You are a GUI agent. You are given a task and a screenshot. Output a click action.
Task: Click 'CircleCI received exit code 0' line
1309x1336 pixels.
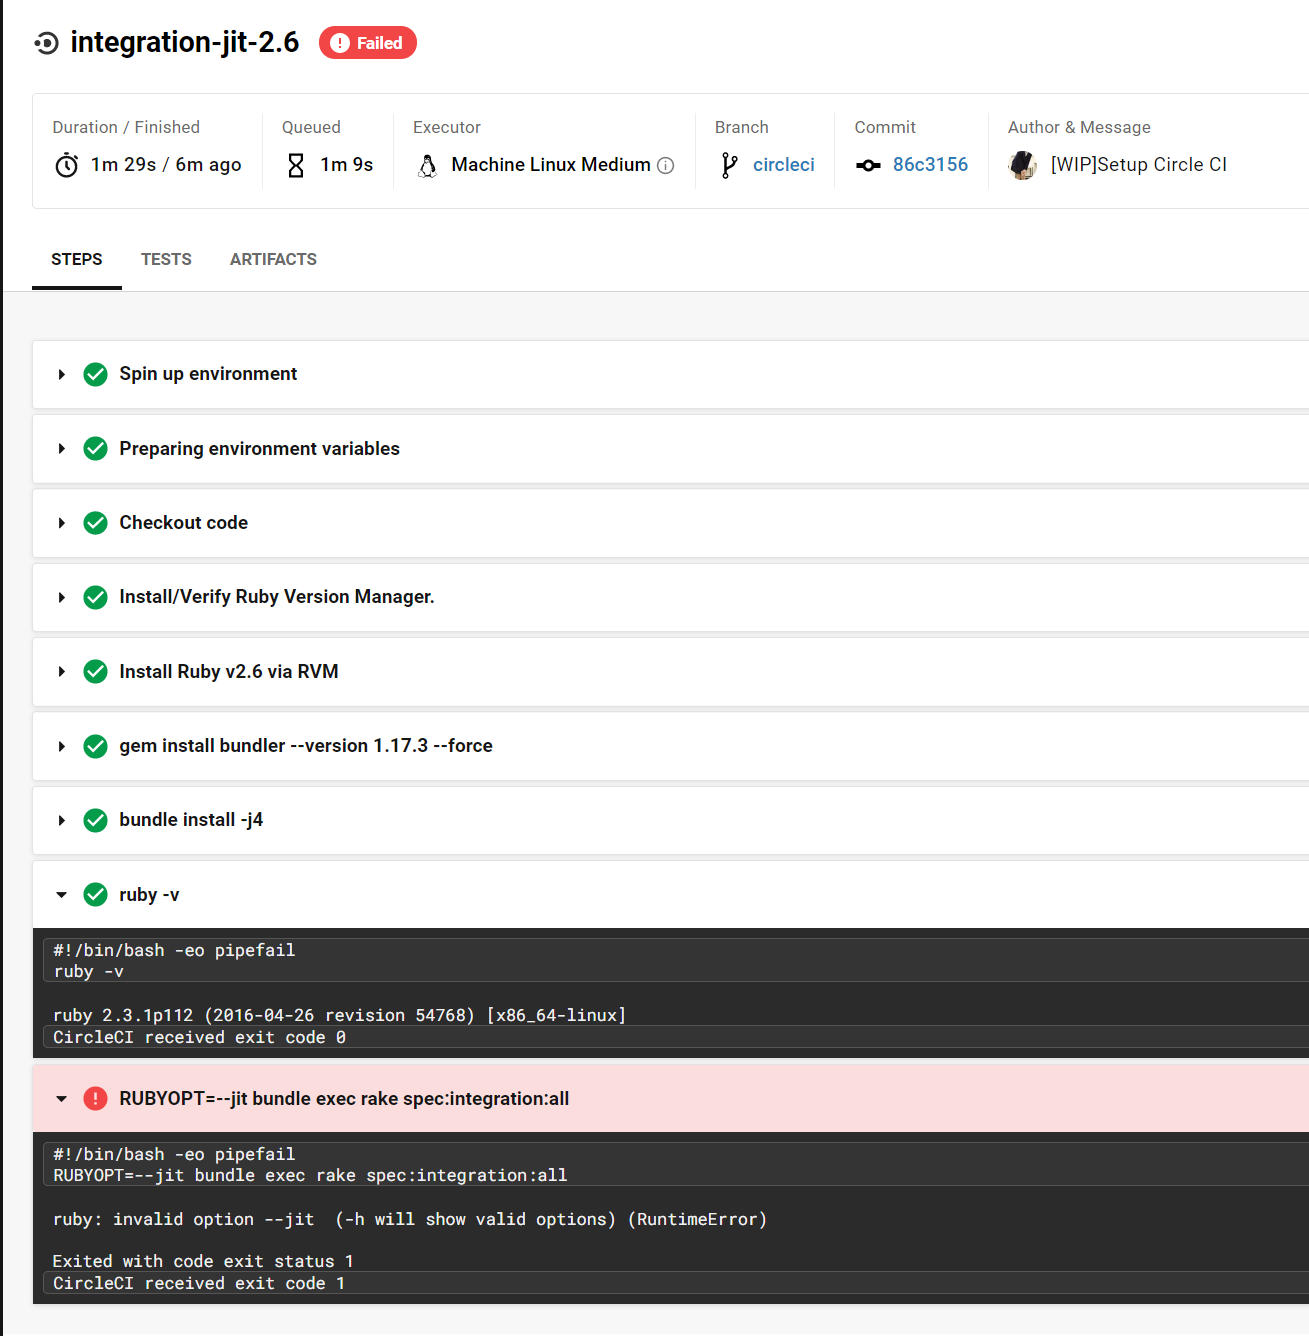(x=199, y=1037)
